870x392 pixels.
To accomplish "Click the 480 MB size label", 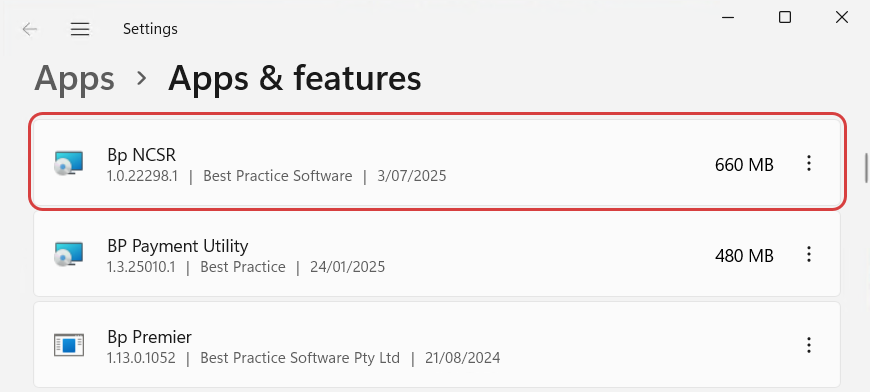I will [x=744, y=256].
